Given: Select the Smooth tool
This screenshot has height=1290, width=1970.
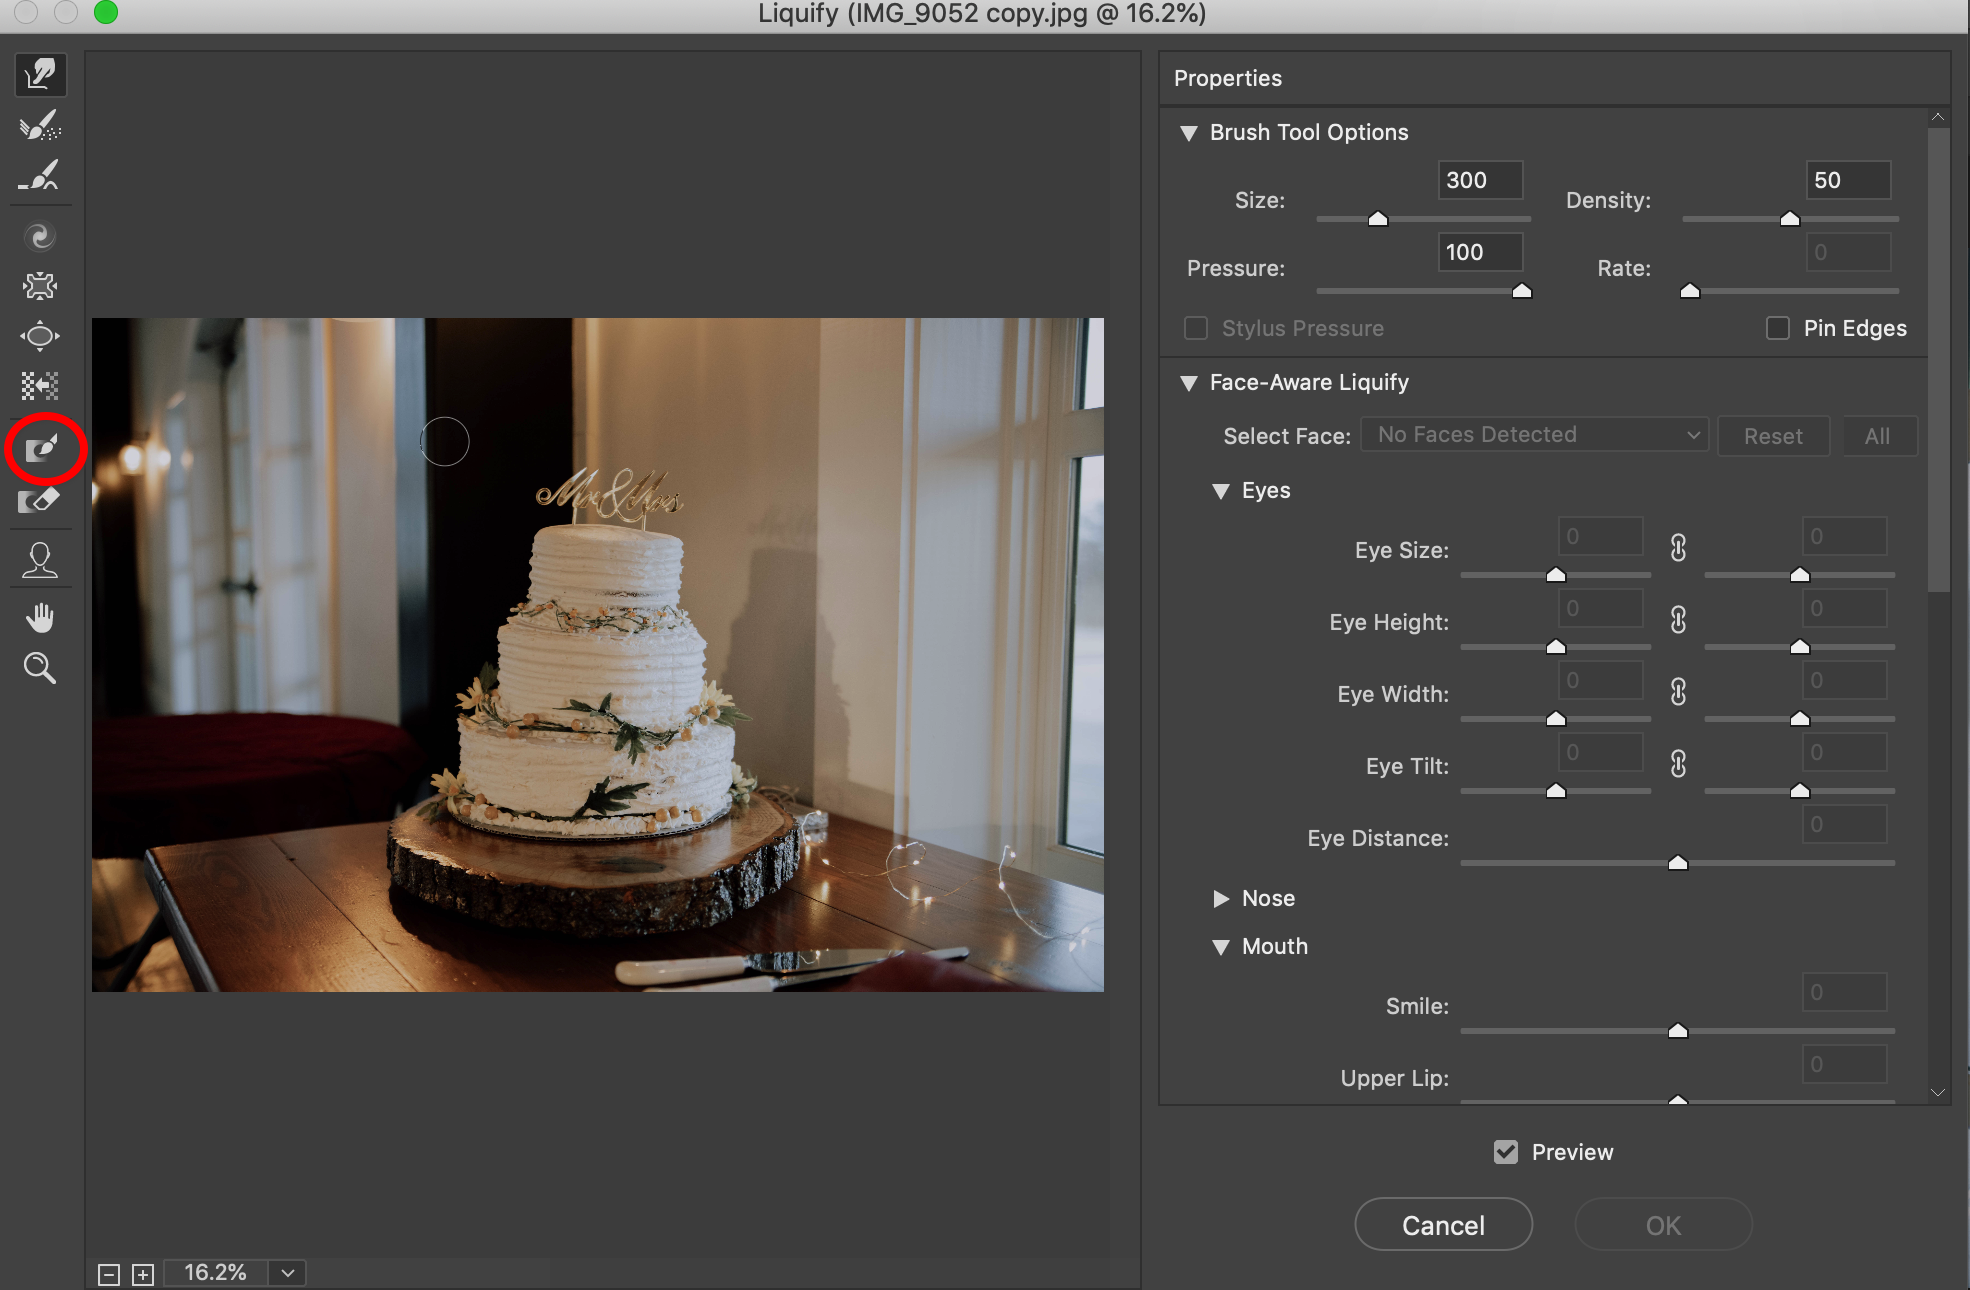Looking at the screenshot, I should click(x=41, y=177).
